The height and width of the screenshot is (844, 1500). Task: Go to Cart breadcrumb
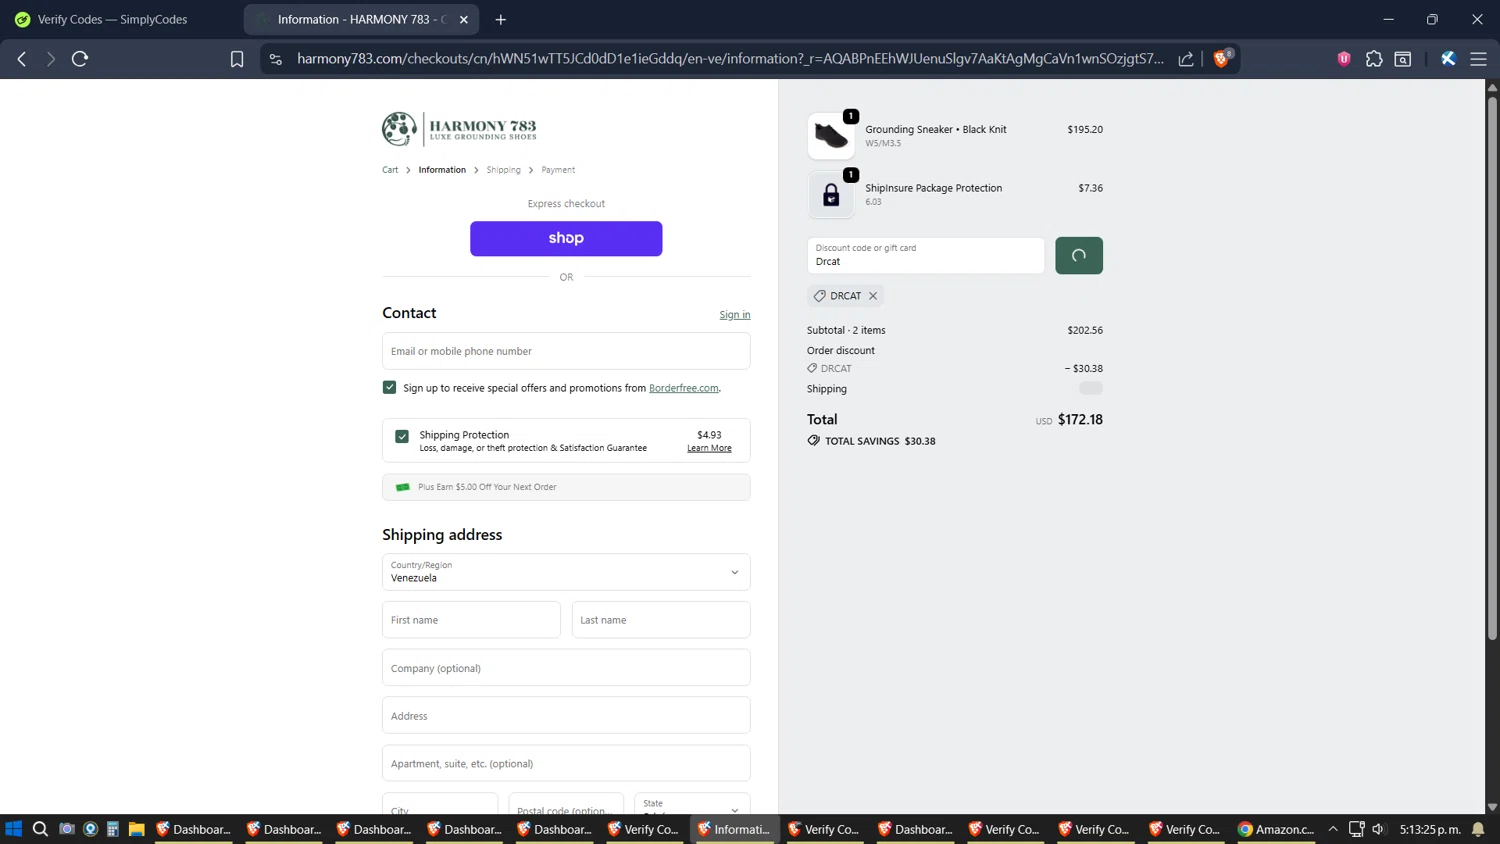point(390,170)
